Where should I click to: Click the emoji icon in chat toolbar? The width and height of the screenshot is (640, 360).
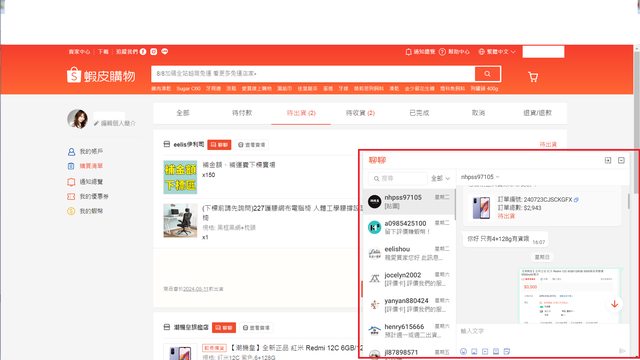click(x=463, y=351)
